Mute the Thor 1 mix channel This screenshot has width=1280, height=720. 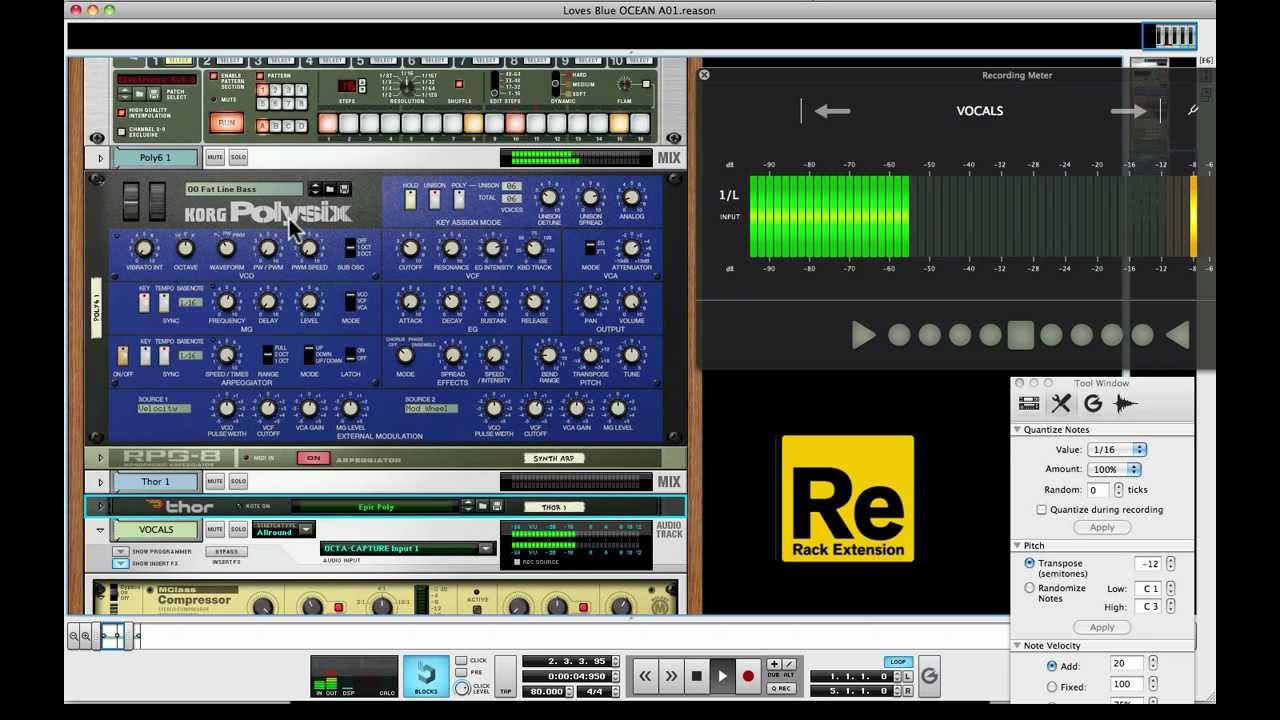[x=215, y=481]
